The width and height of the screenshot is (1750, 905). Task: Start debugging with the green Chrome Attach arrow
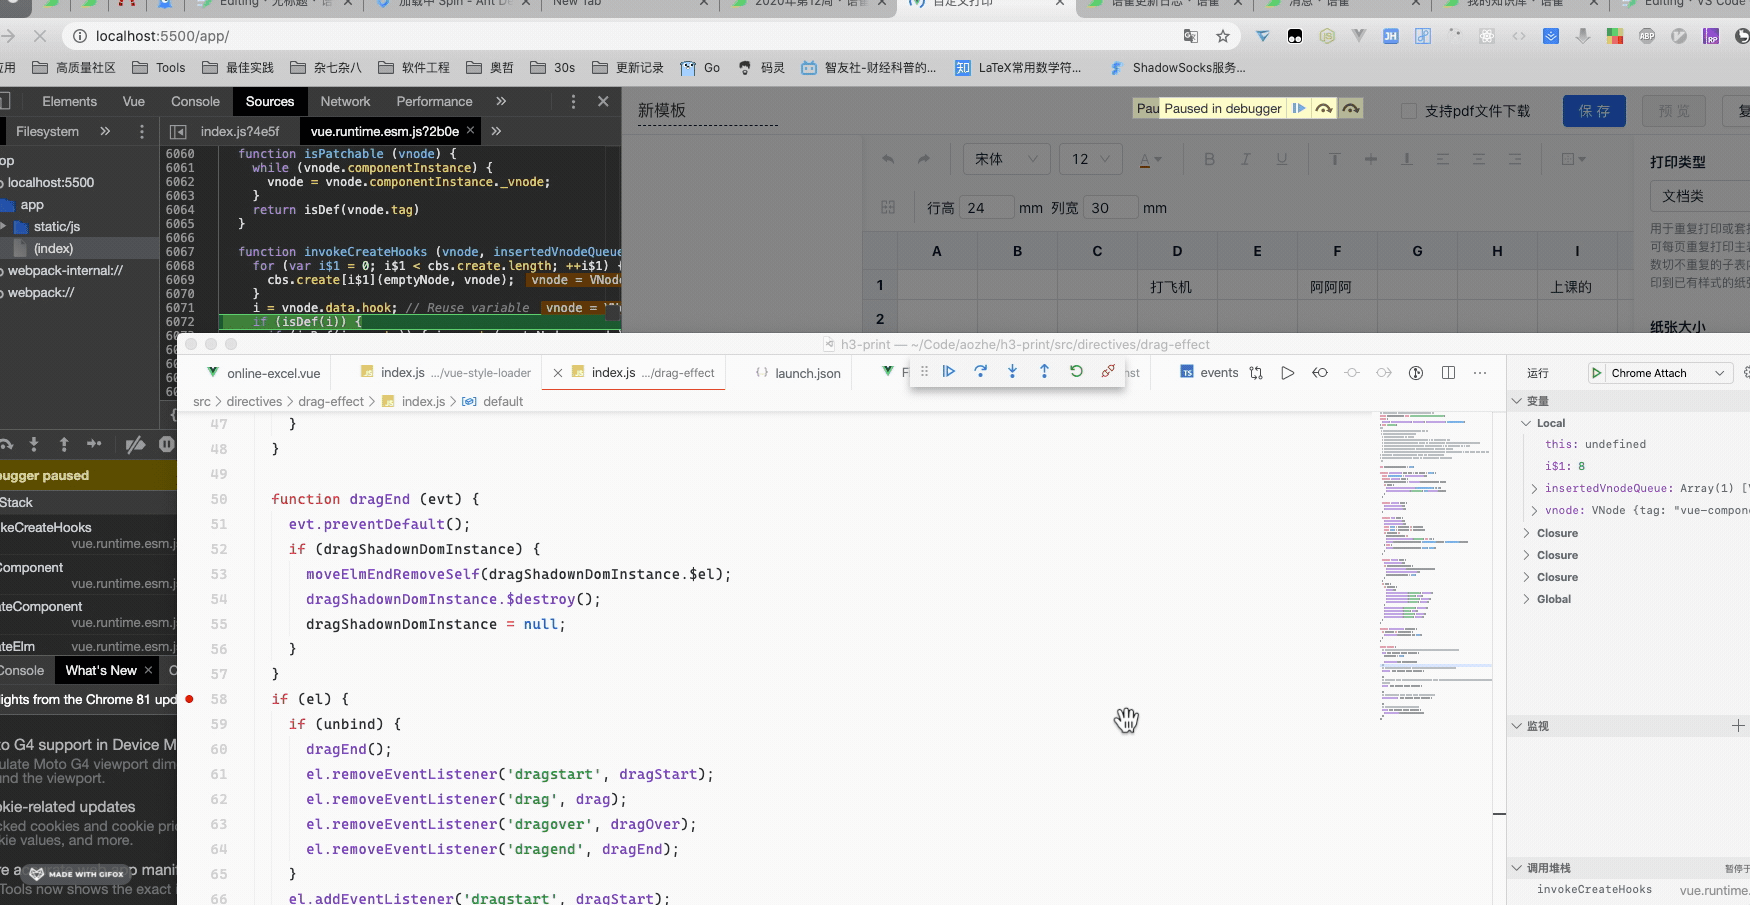(x=1597, y=373)
